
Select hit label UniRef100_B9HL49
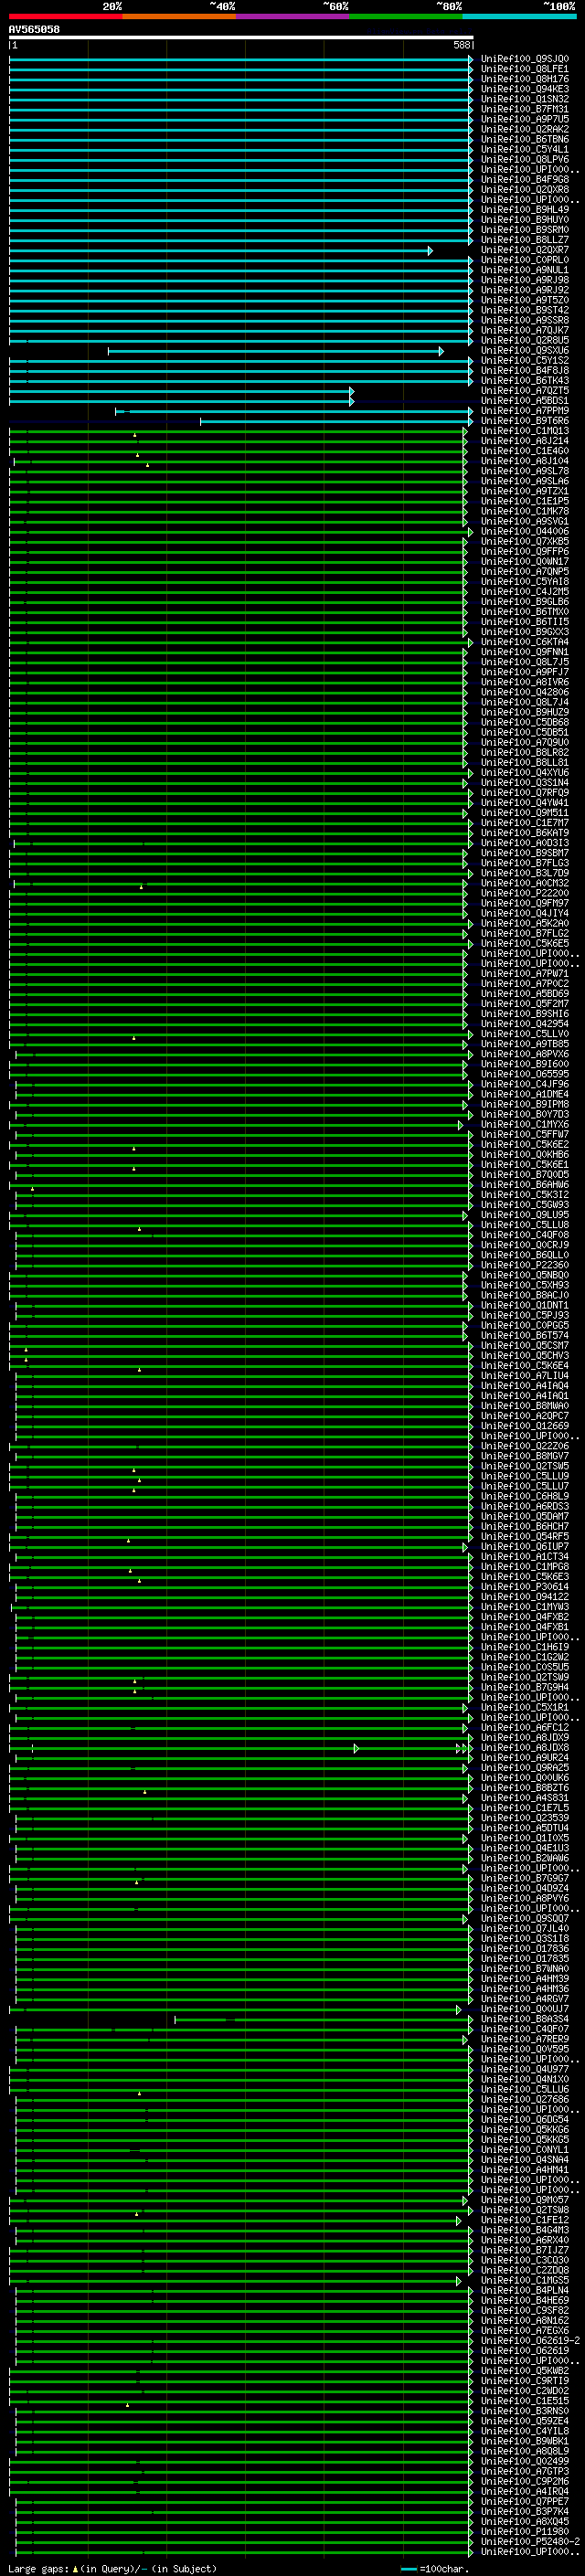pyautogui.click(x=524, y=209)
